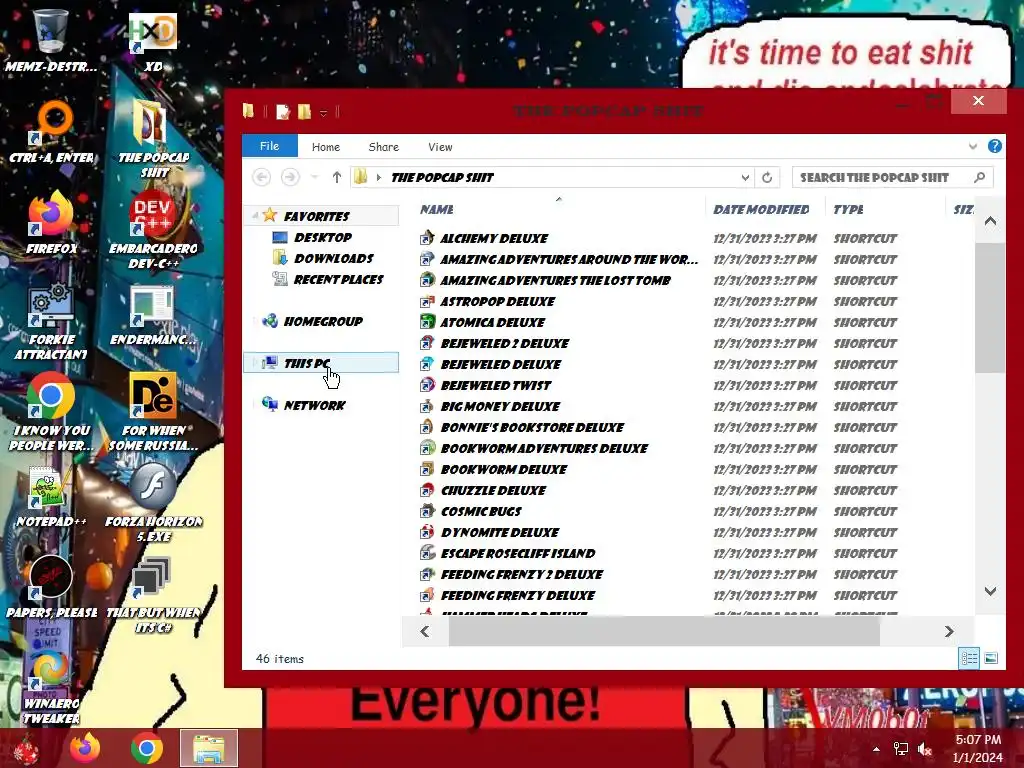Open the View ribbon tab
This screenshot has height=768, width=1024.
point(440,147)
